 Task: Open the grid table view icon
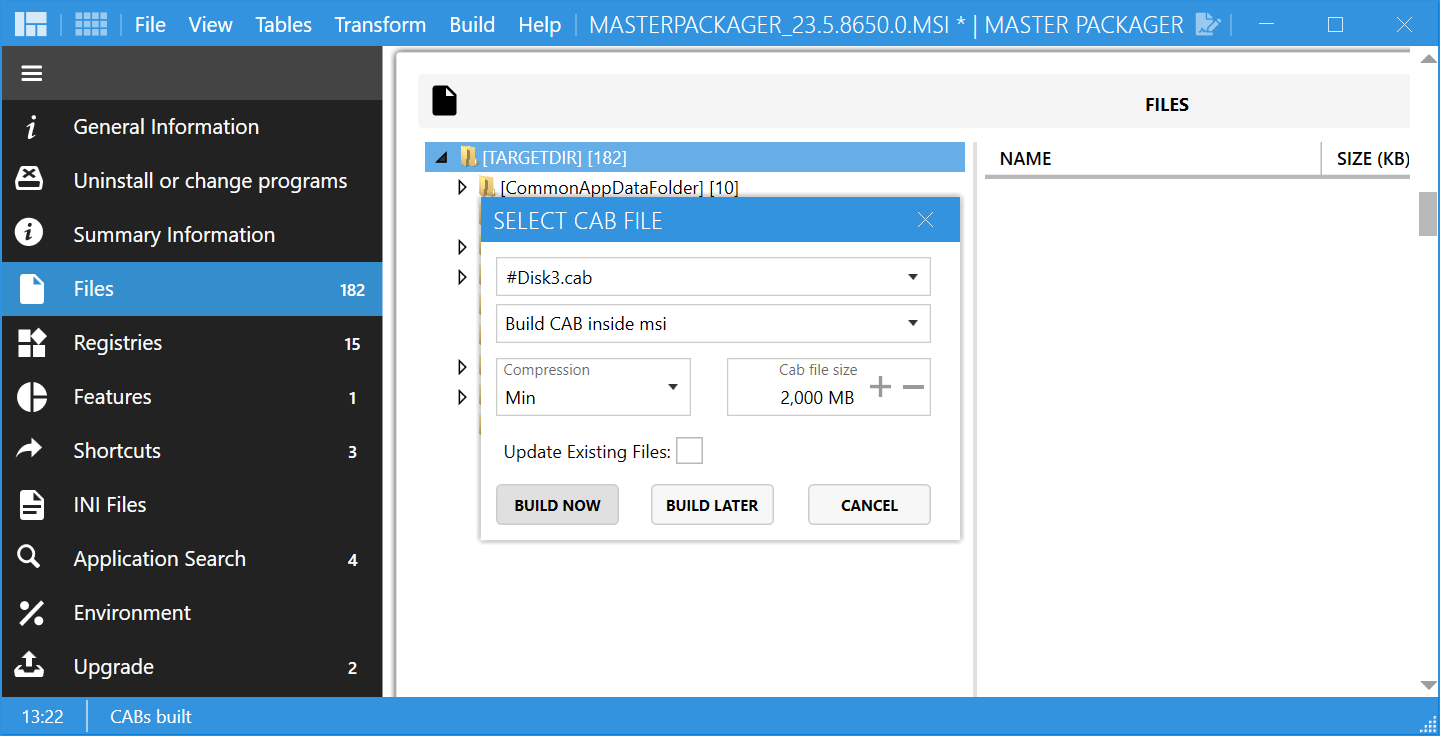91,24
